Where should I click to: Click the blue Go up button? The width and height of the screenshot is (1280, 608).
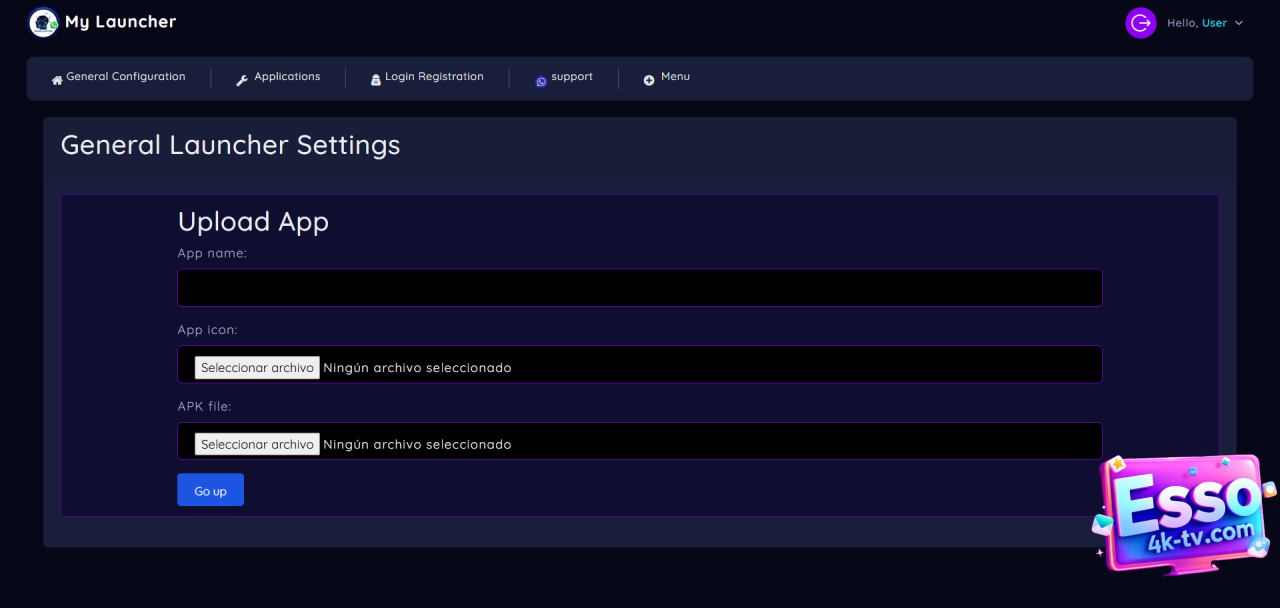coord(210,490)
